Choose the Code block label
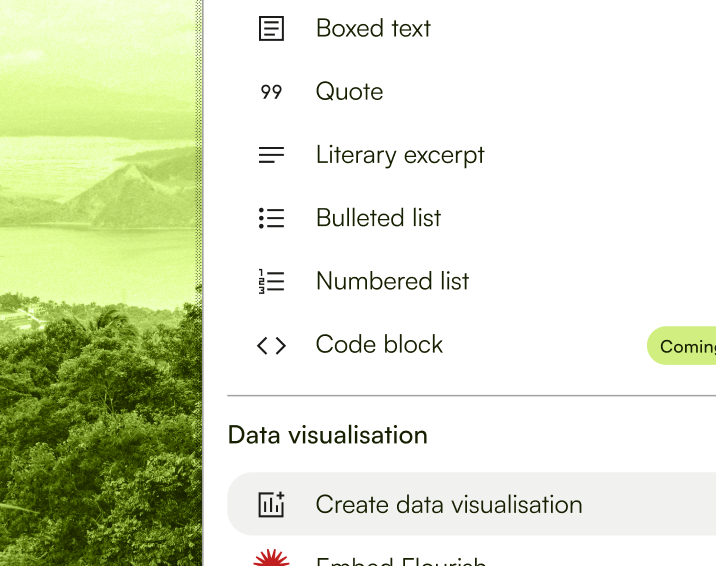Image resolution: width=716 pixels, height=566 pixels. pos(379,345)
